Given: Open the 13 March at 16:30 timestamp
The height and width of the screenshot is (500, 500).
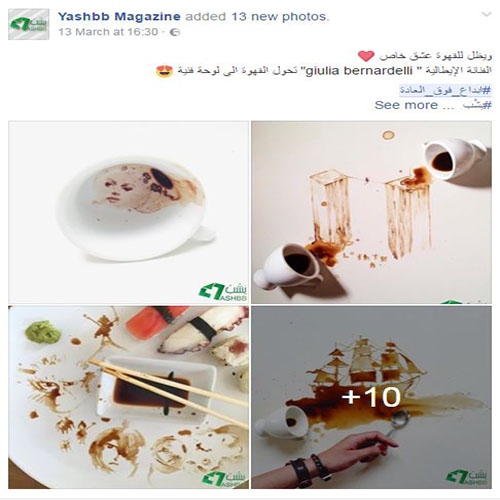Looking at the screenshot, I should tap(108, 32).
